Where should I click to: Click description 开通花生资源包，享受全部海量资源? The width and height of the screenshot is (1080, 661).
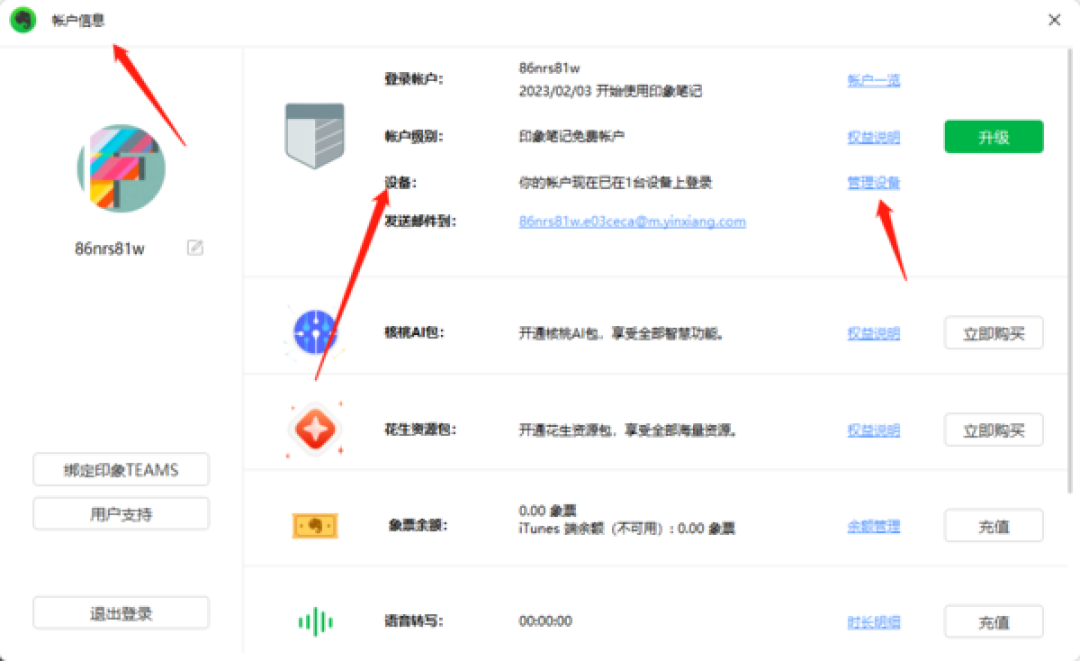(627, 430)
